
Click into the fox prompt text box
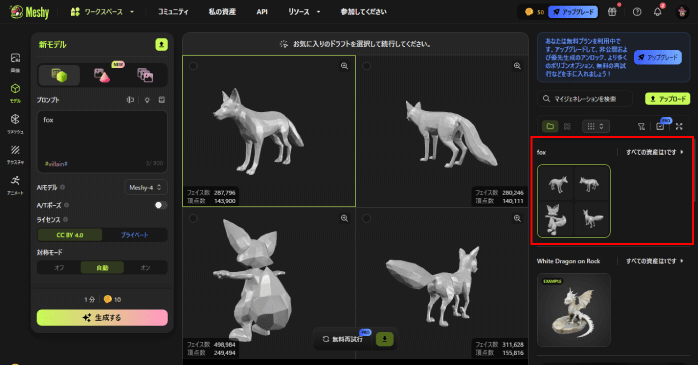(102, 142)
